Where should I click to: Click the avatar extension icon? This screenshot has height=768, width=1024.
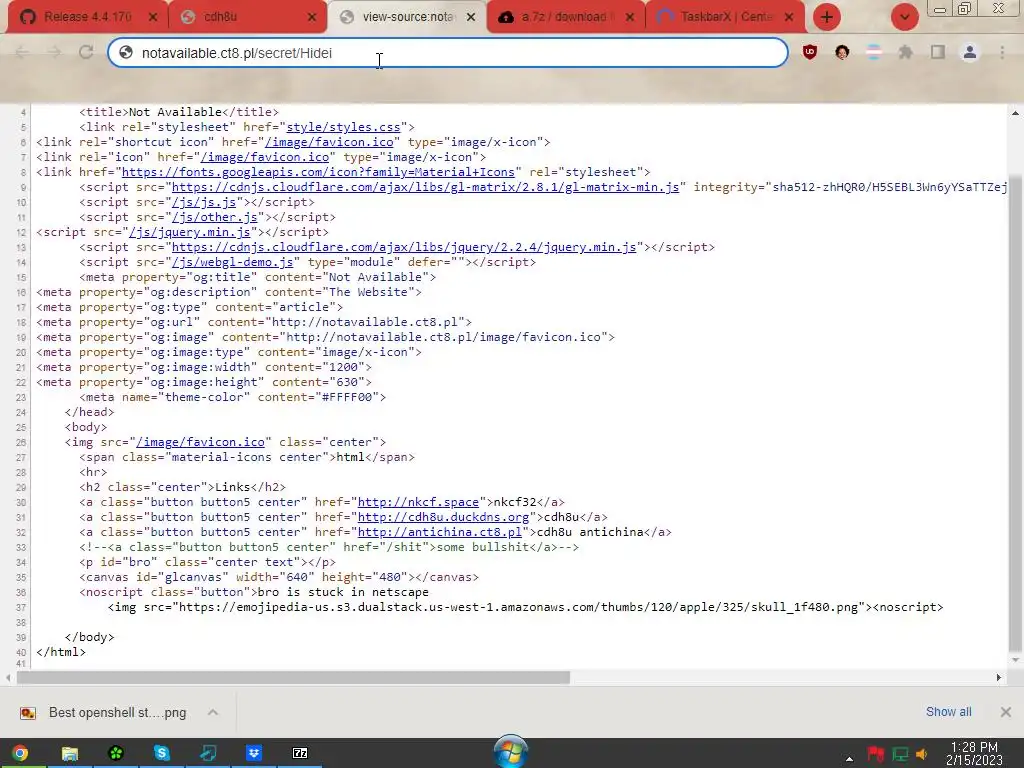pyautogui.click(x=842, y=52)
